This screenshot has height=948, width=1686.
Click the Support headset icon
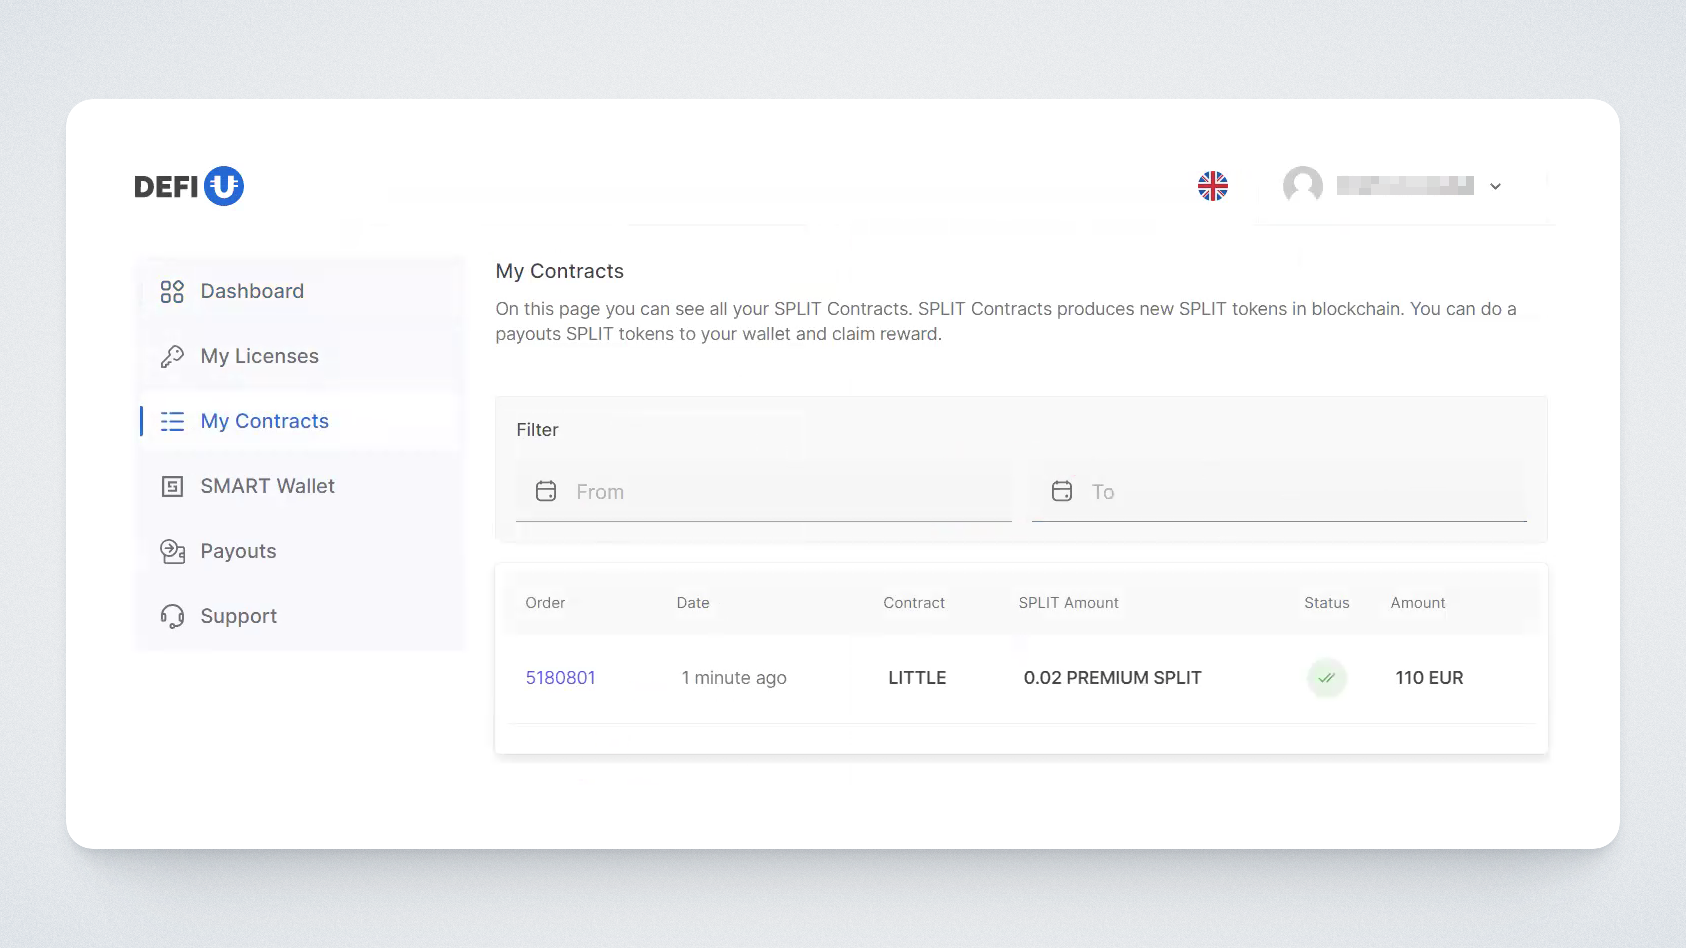(x=172, y=617)
